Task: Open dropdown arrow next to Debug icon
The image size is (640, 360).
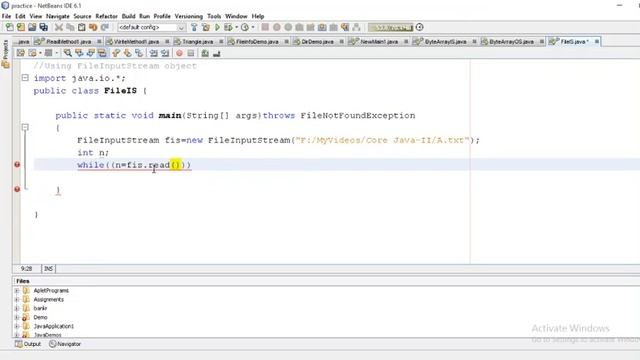Action: click(236, 27)
